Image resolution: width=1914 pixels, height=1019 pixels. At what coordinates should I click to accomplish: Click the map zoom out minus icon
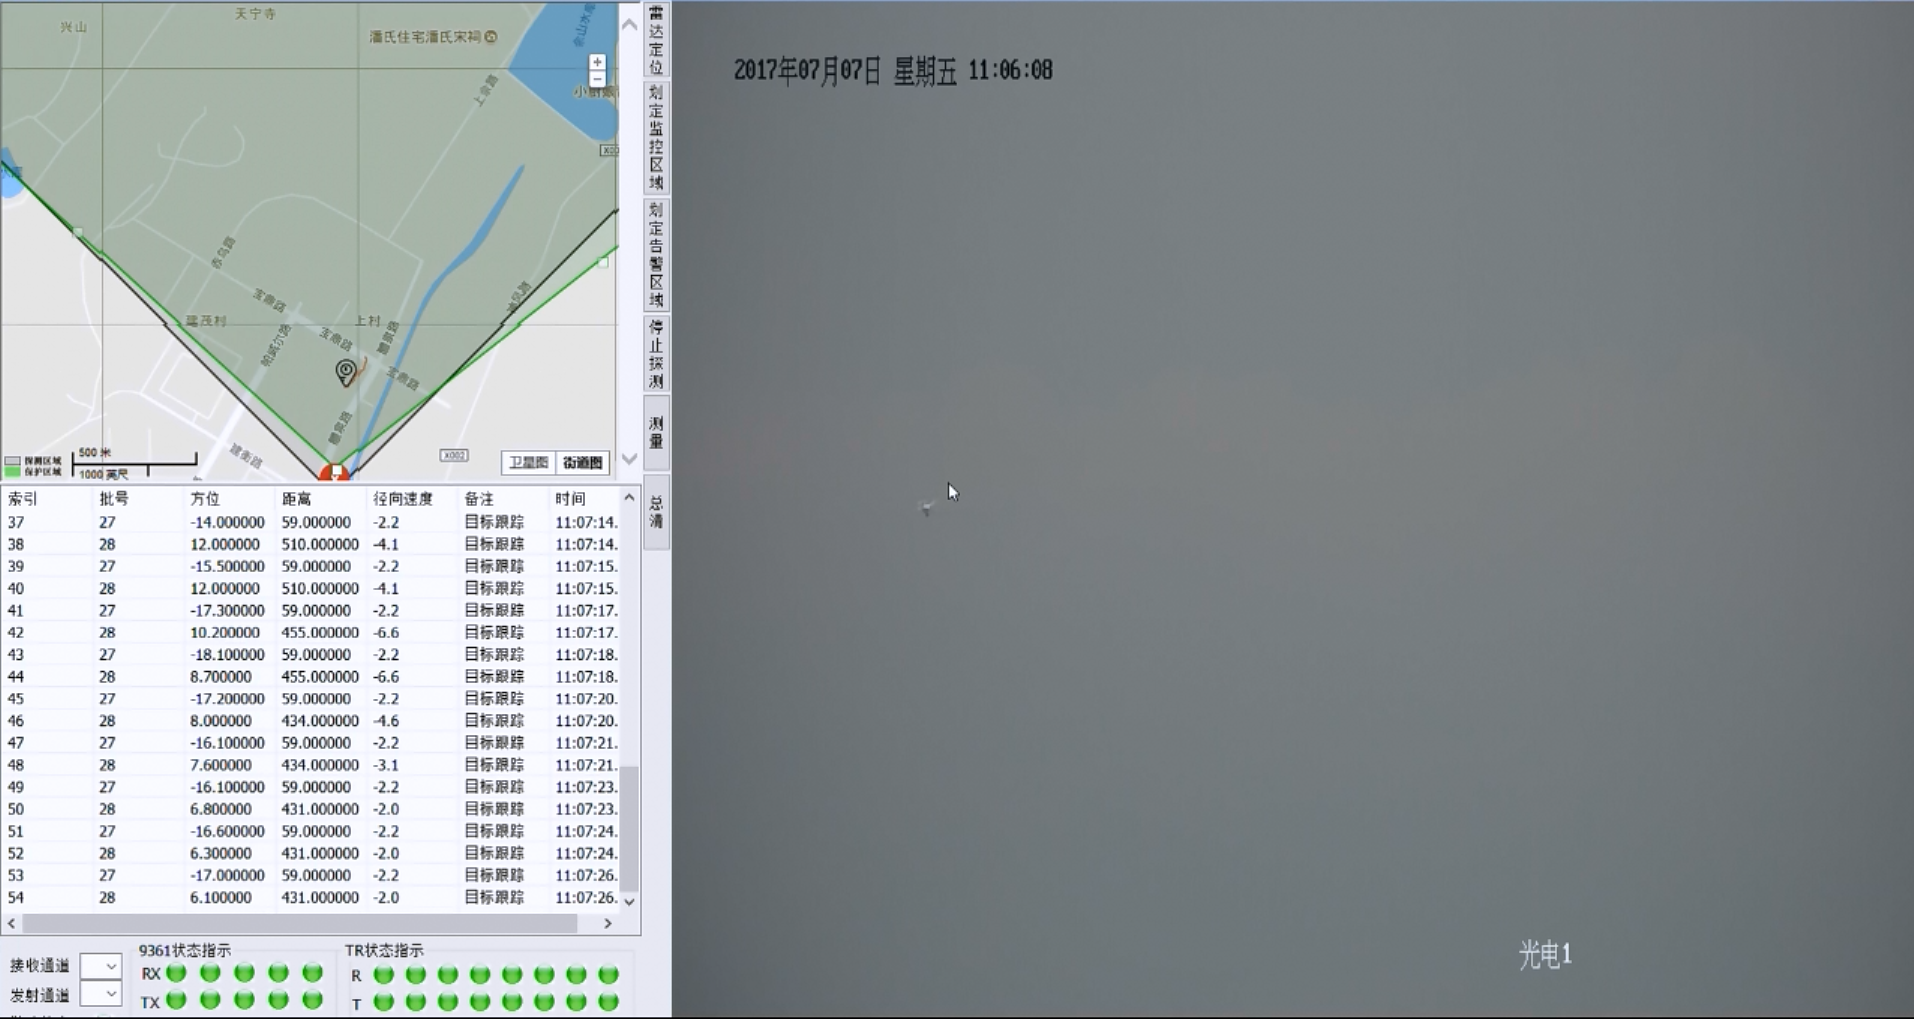597,79
